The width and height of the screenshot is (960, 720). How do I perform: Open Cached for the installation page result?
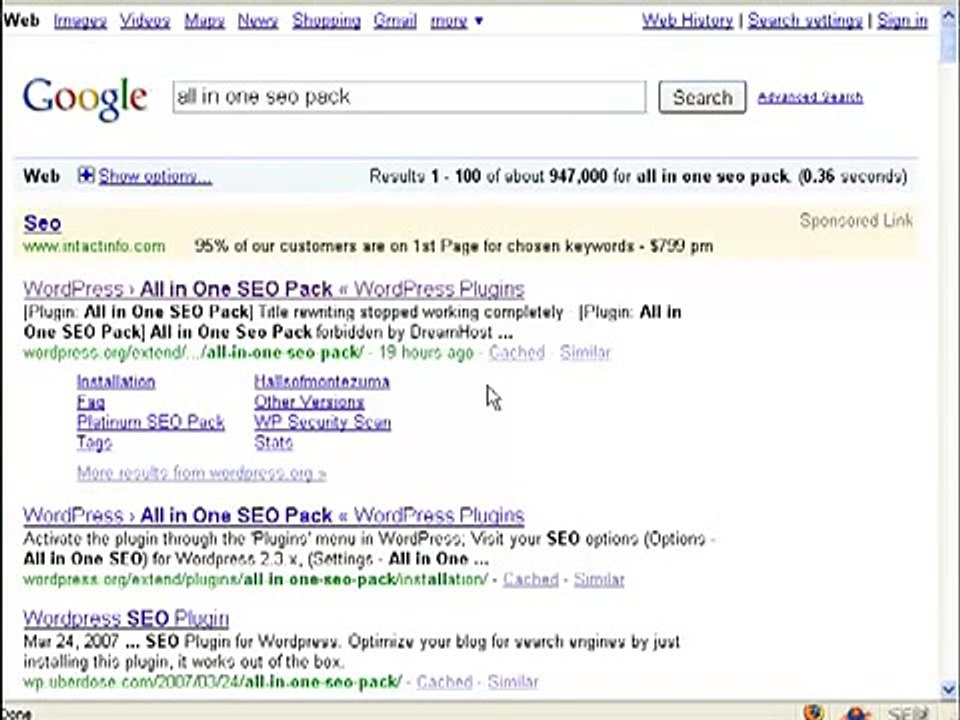pyautogui.click(x=531, y=579)
